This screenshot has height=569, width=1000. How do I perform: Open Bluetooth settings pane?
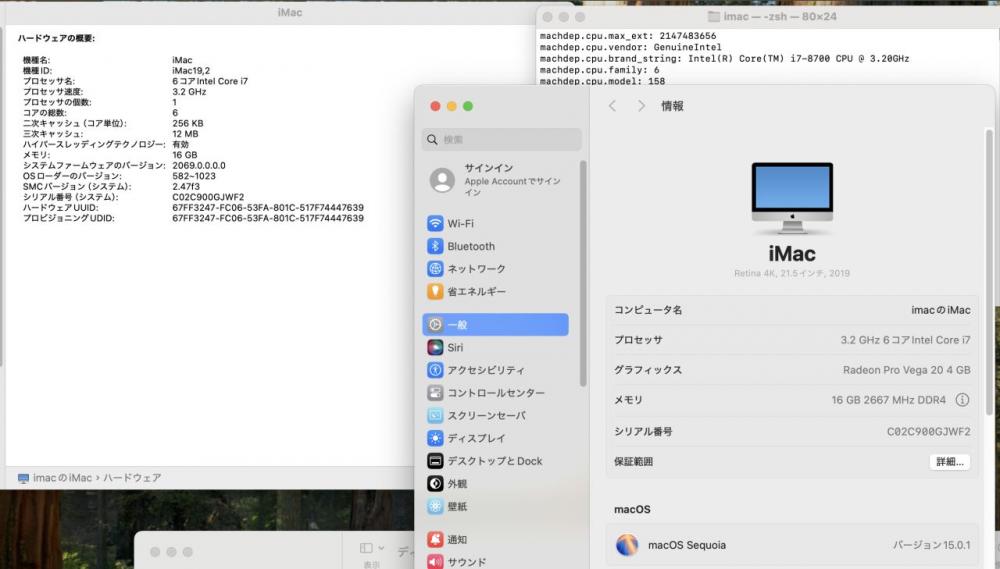470,246
